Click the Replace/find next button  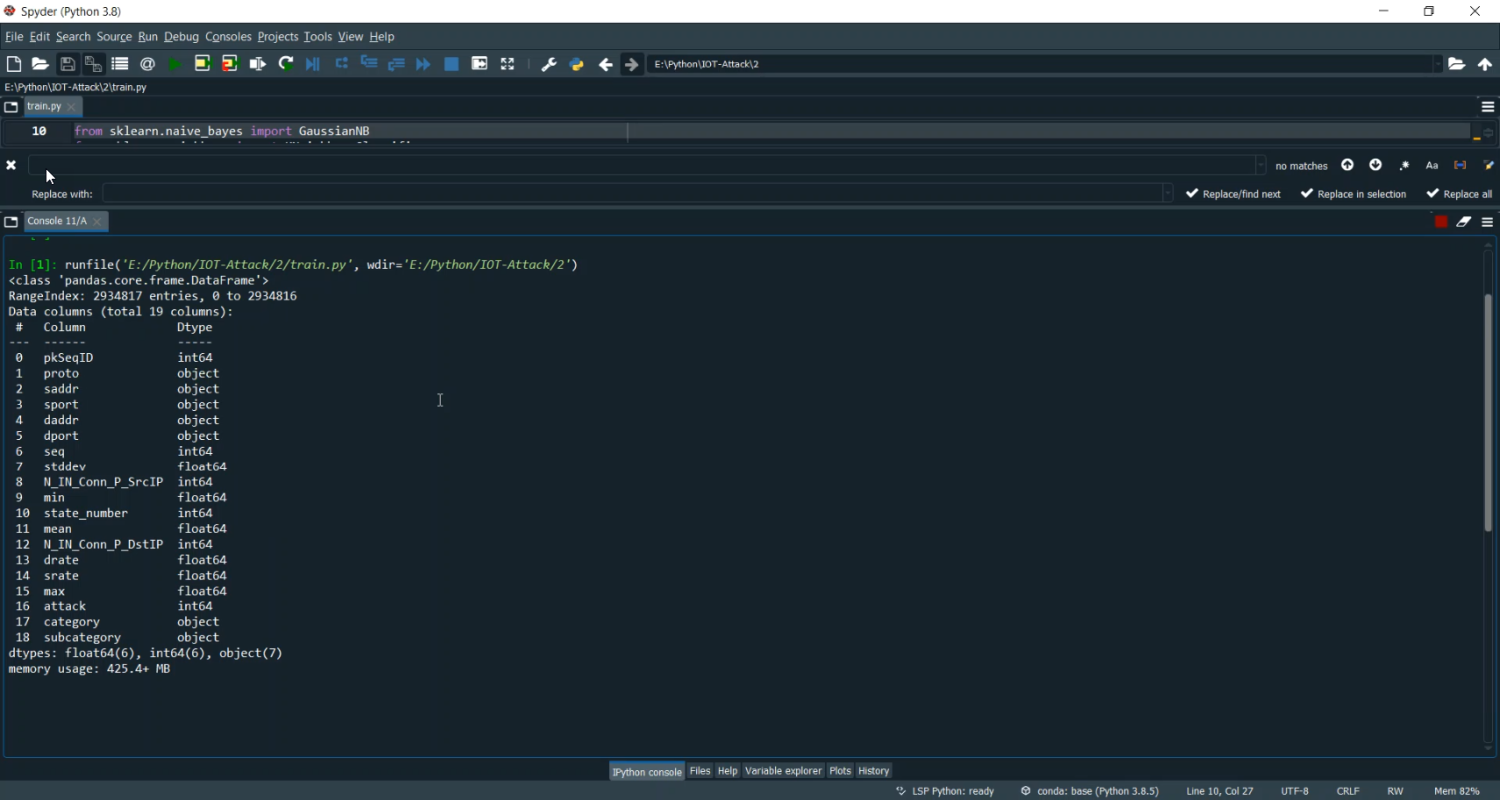[x=1233, y=194]
